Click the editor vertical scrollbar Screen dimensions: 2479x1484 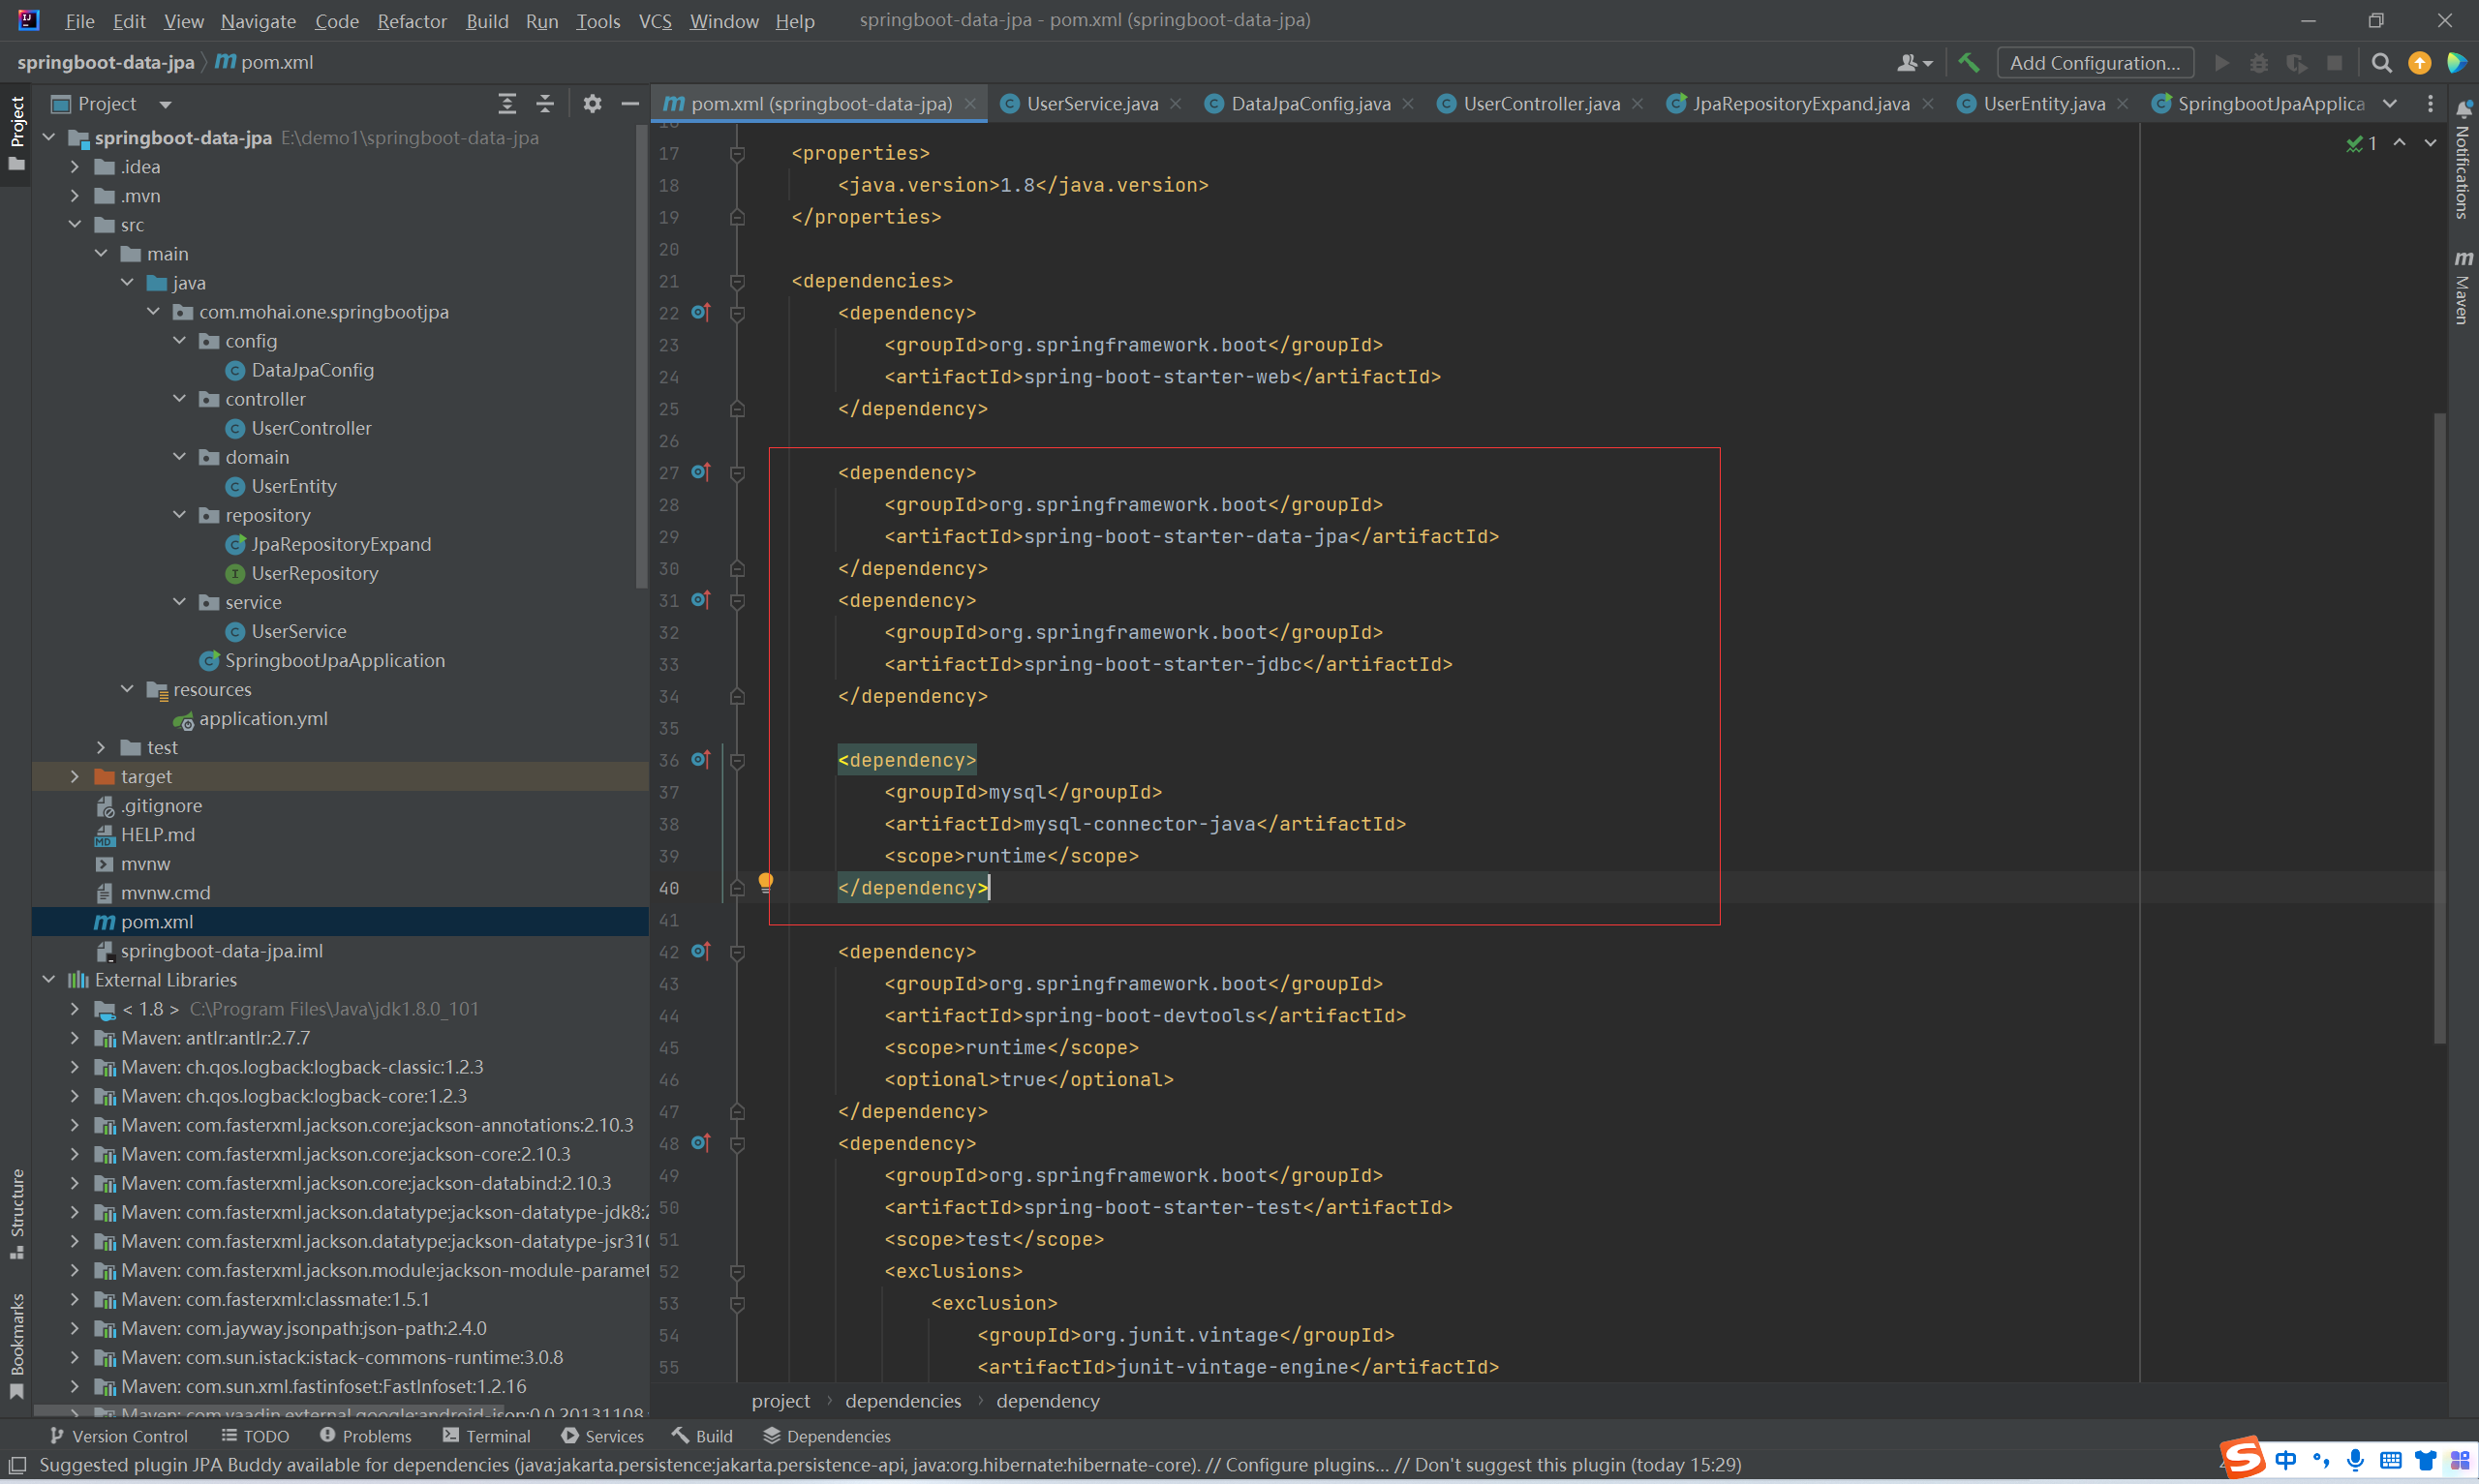pyautogui.click(x=2439, y=728)
